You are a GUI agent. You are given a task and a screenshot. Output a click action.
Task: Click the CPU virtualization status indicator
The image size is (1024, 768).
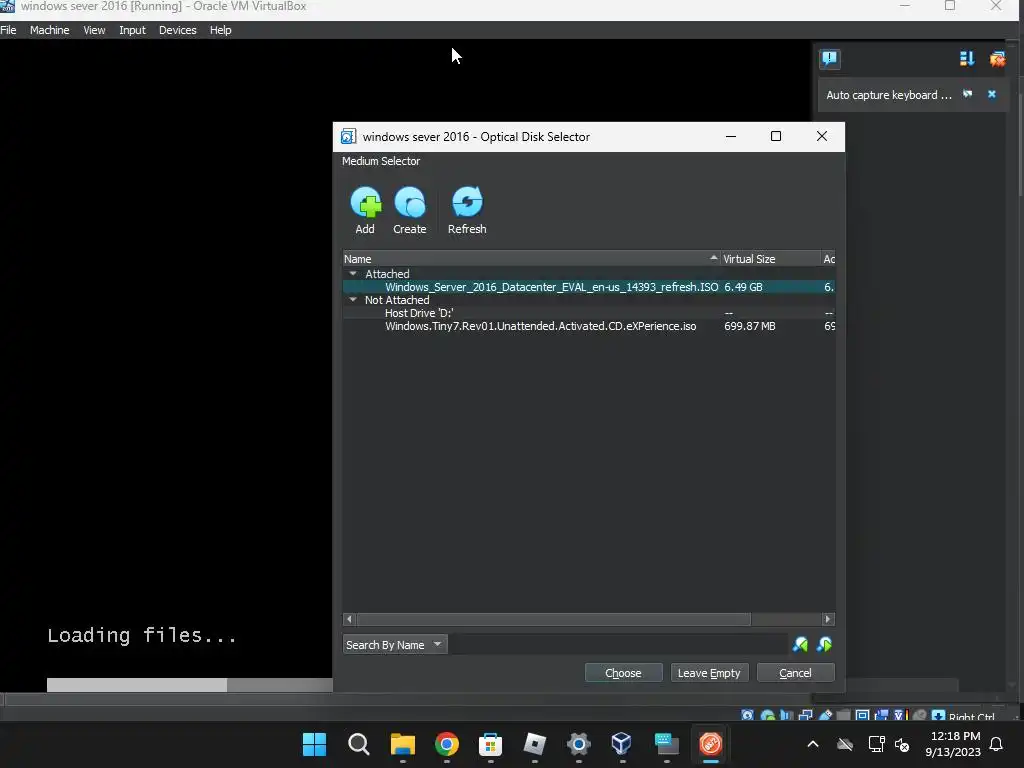(901, 715)
